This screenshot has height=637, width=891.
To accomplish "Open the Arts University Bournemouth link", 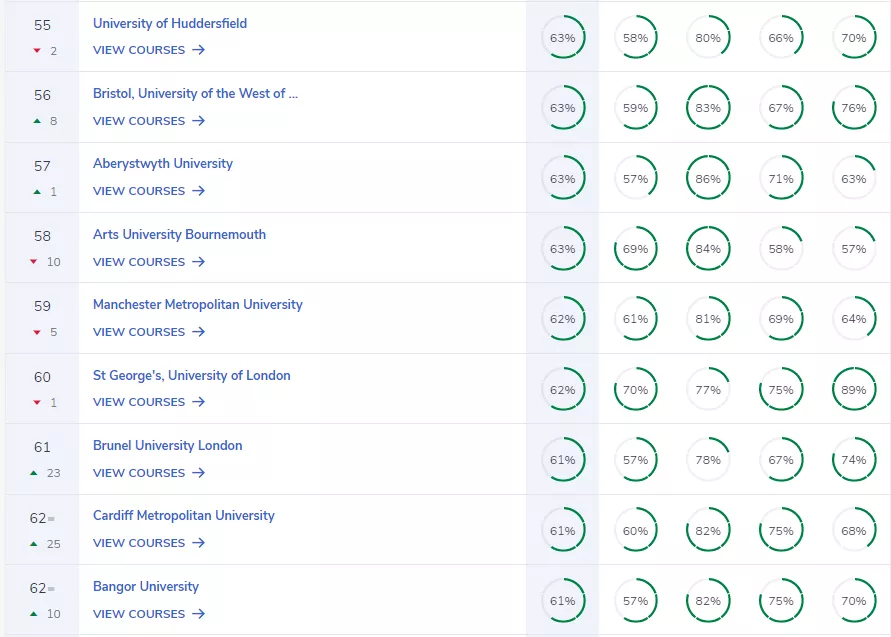I will [x=179, y=235].
